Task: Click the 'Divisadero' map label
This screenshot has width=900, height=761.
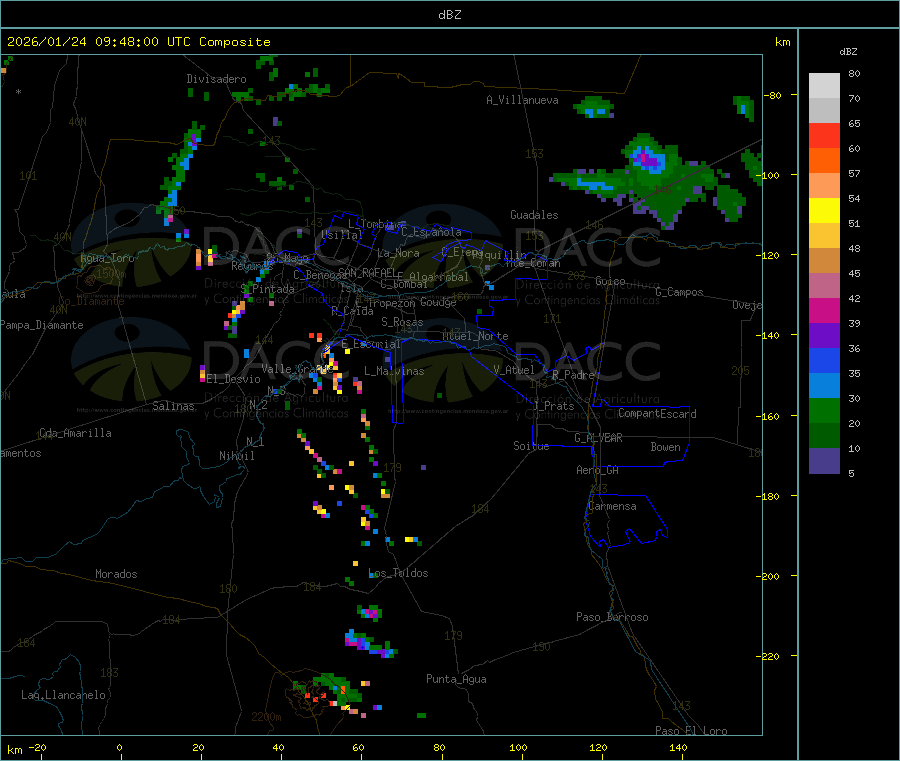Action: tap(216, 79)
